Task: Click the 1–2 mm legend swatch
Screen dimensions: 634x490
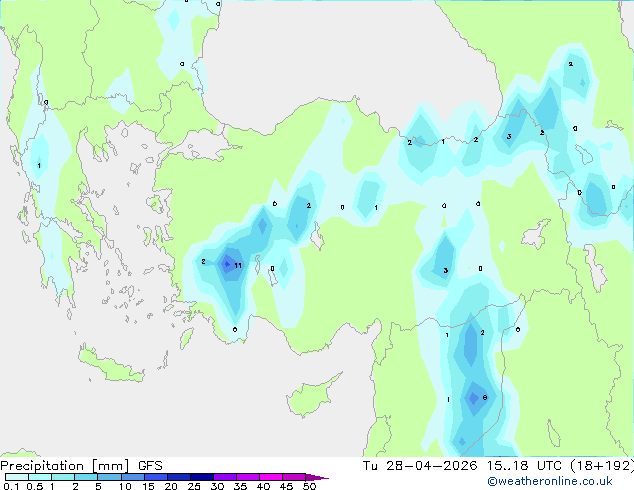Action: tap(63, 477)
